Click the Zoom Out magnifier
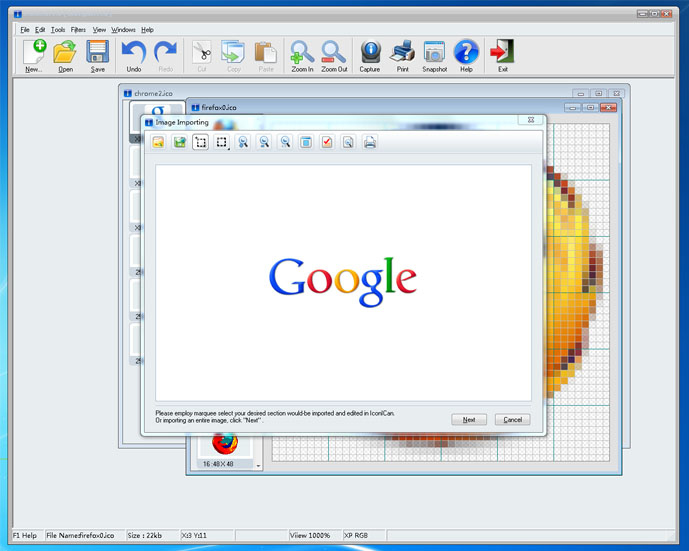Image resolution: width=689 pixels, height=551 pixels. [x=334, y=55]
